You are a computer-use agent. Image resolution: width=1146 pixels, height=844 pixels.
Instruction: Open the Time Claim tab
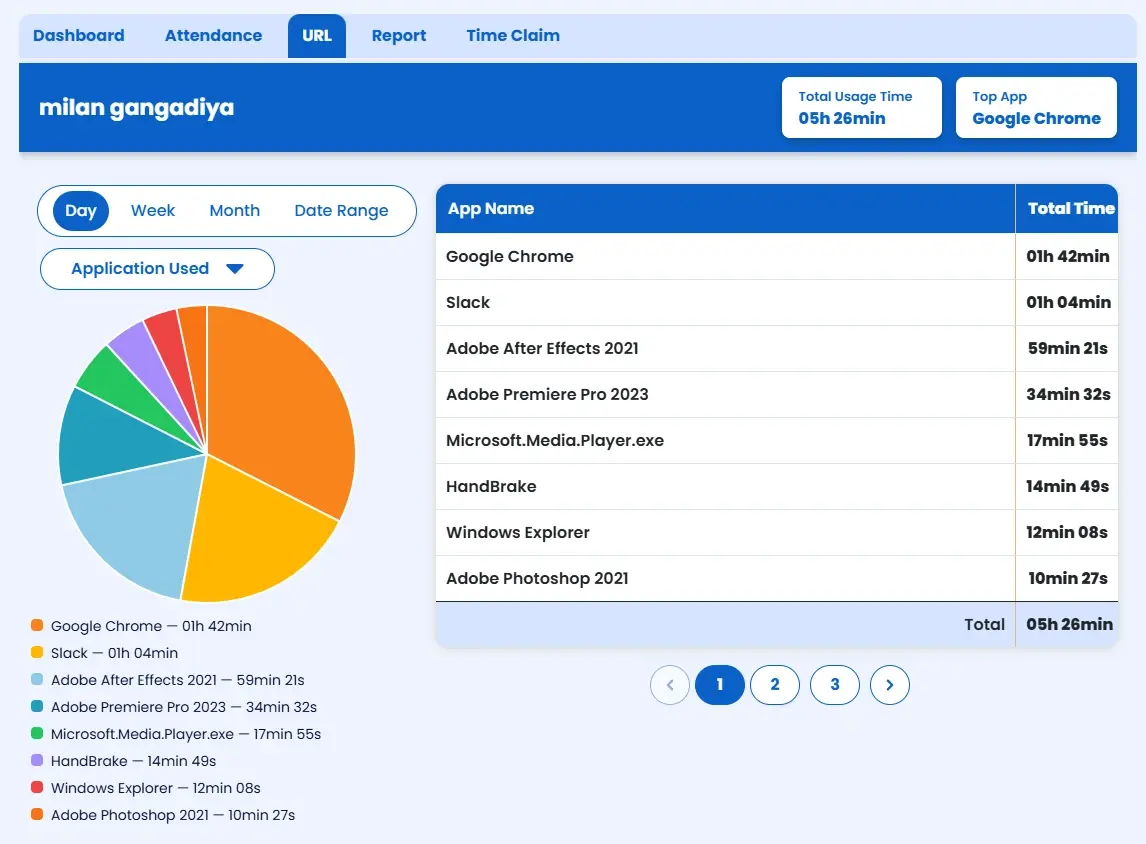[x=513, y=36]
